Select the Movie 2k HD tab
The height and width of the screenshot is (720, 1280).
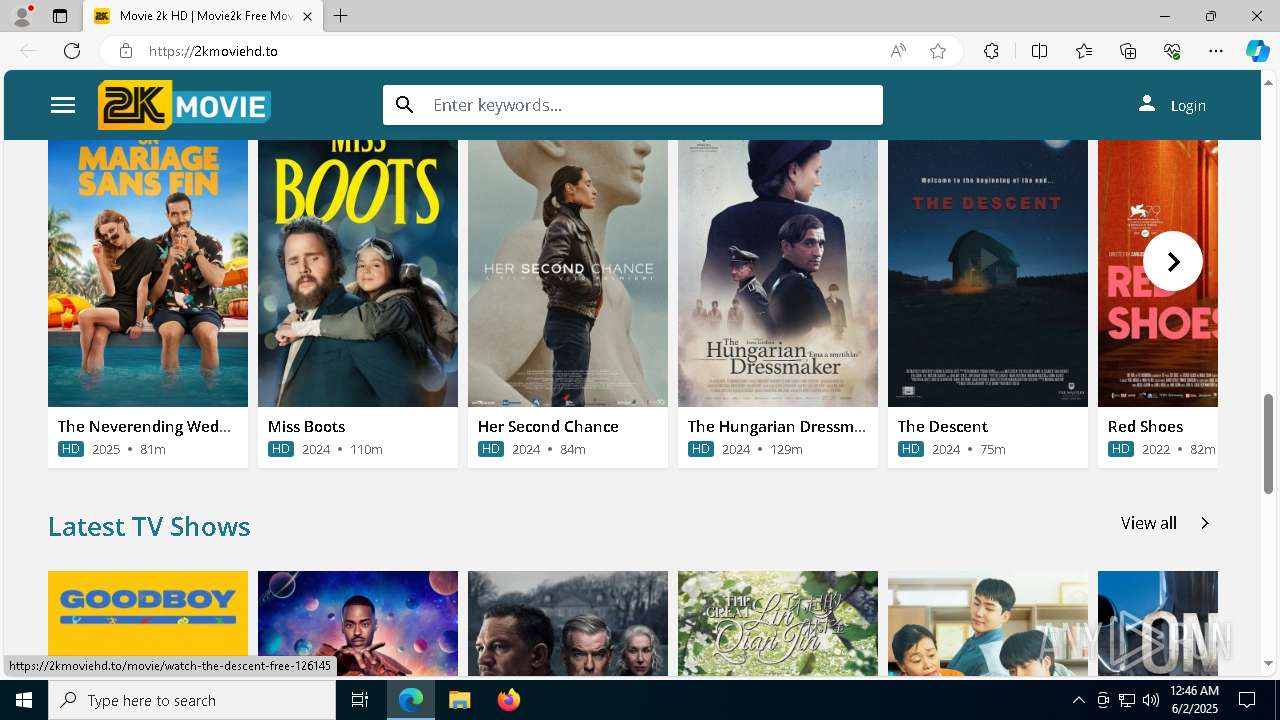click(x=205, y=16)
